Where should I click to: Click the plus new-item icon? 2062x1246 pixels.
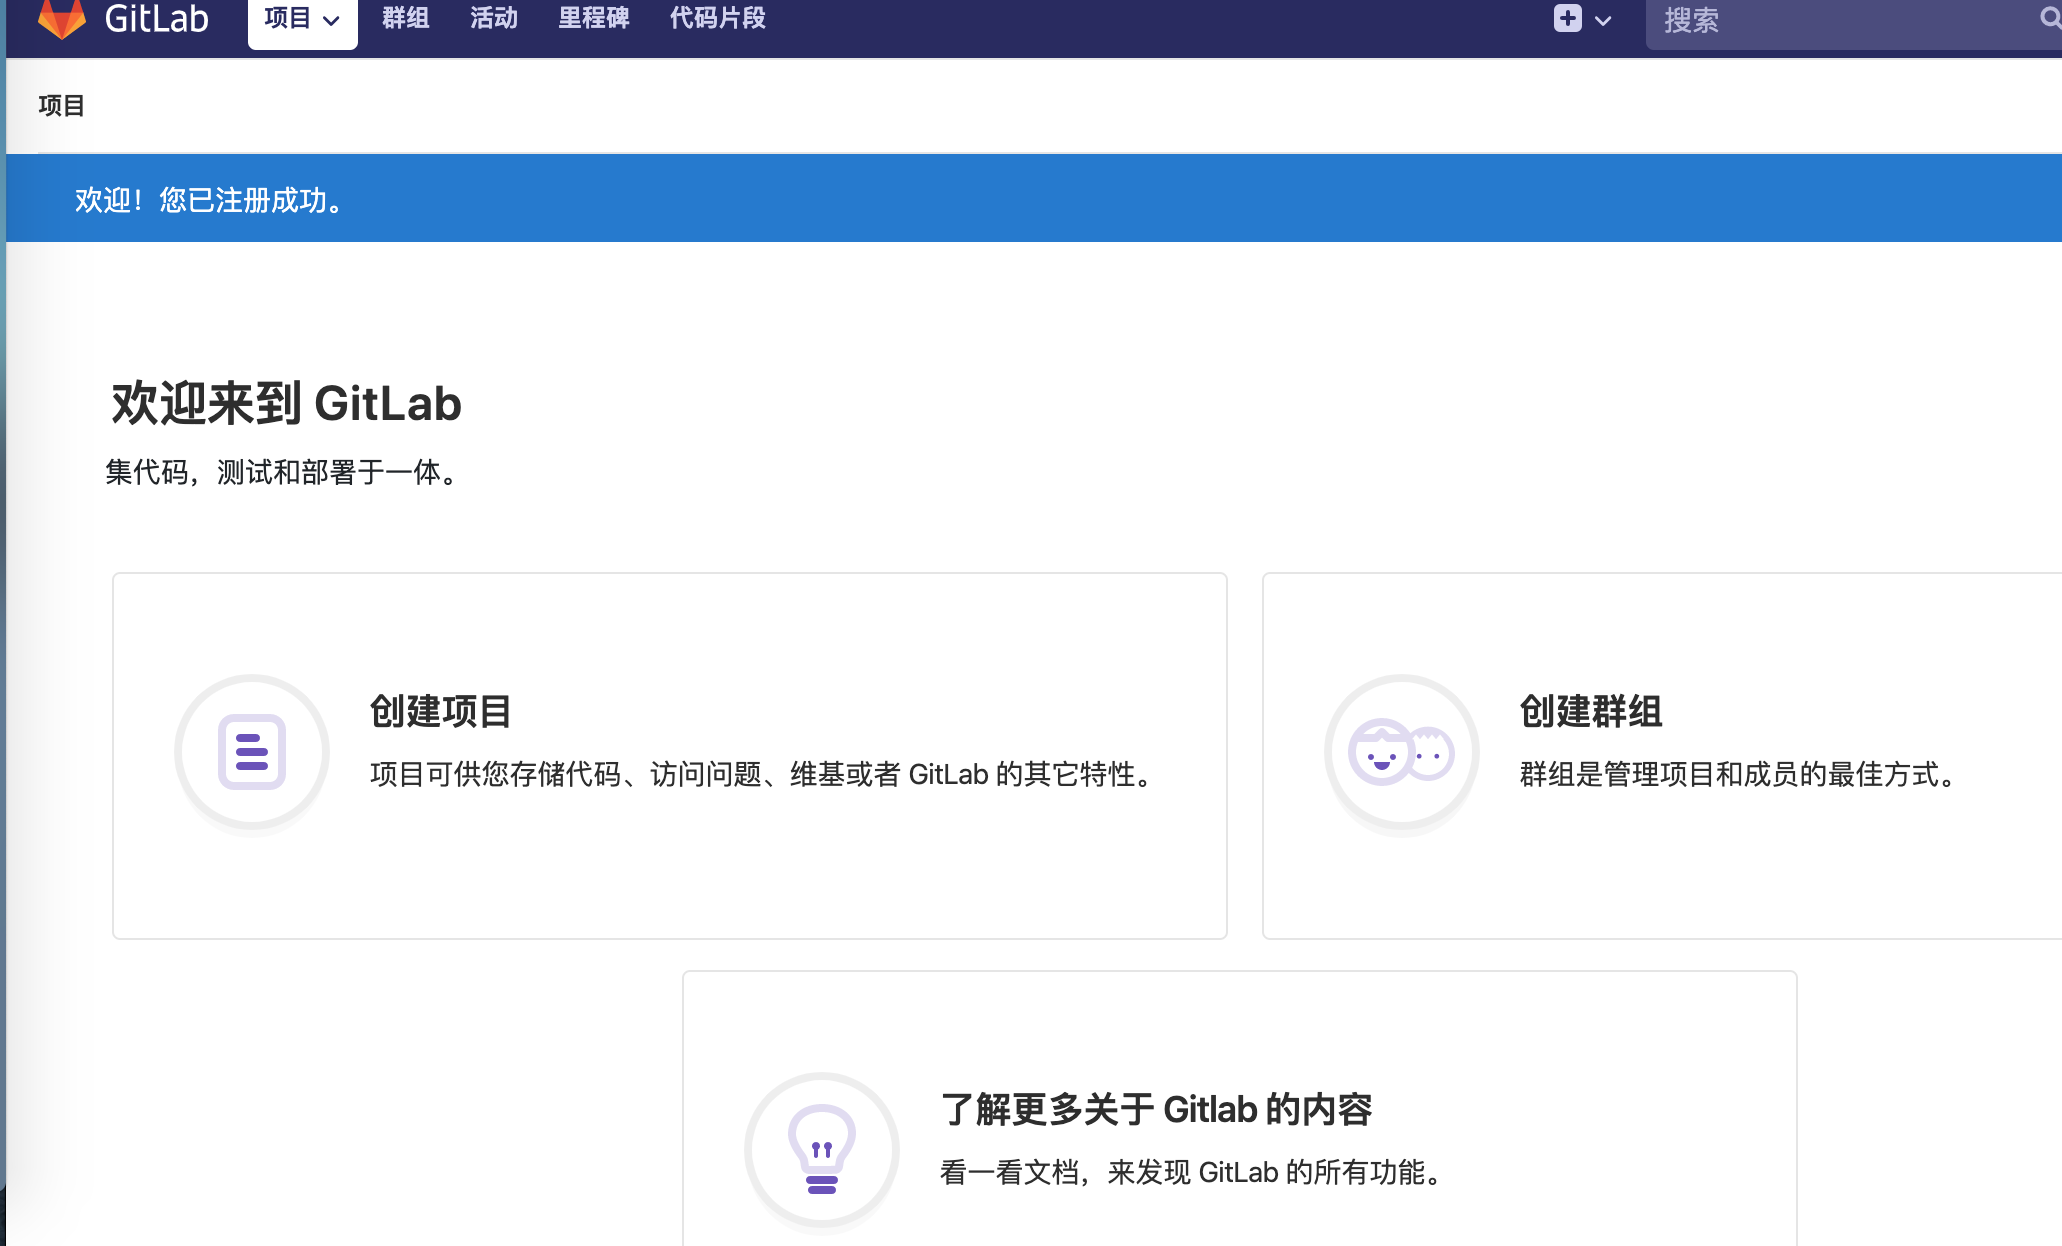pyautogui.click(x=1567, y=18)
